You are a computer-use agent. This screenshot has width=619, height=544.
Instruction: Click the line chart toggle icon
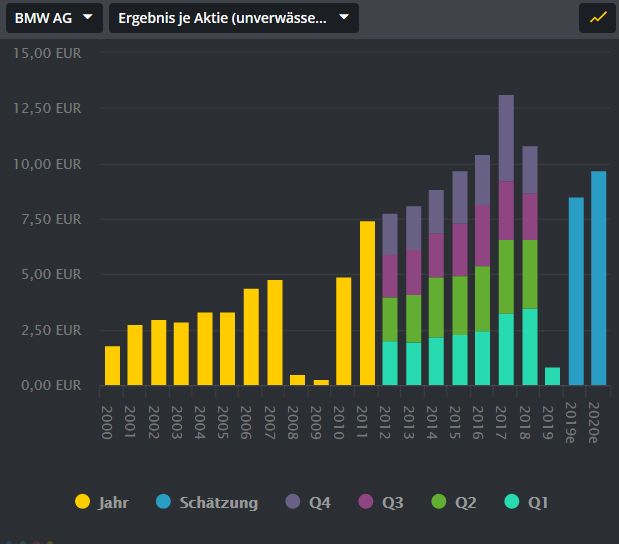pos(598,18)
